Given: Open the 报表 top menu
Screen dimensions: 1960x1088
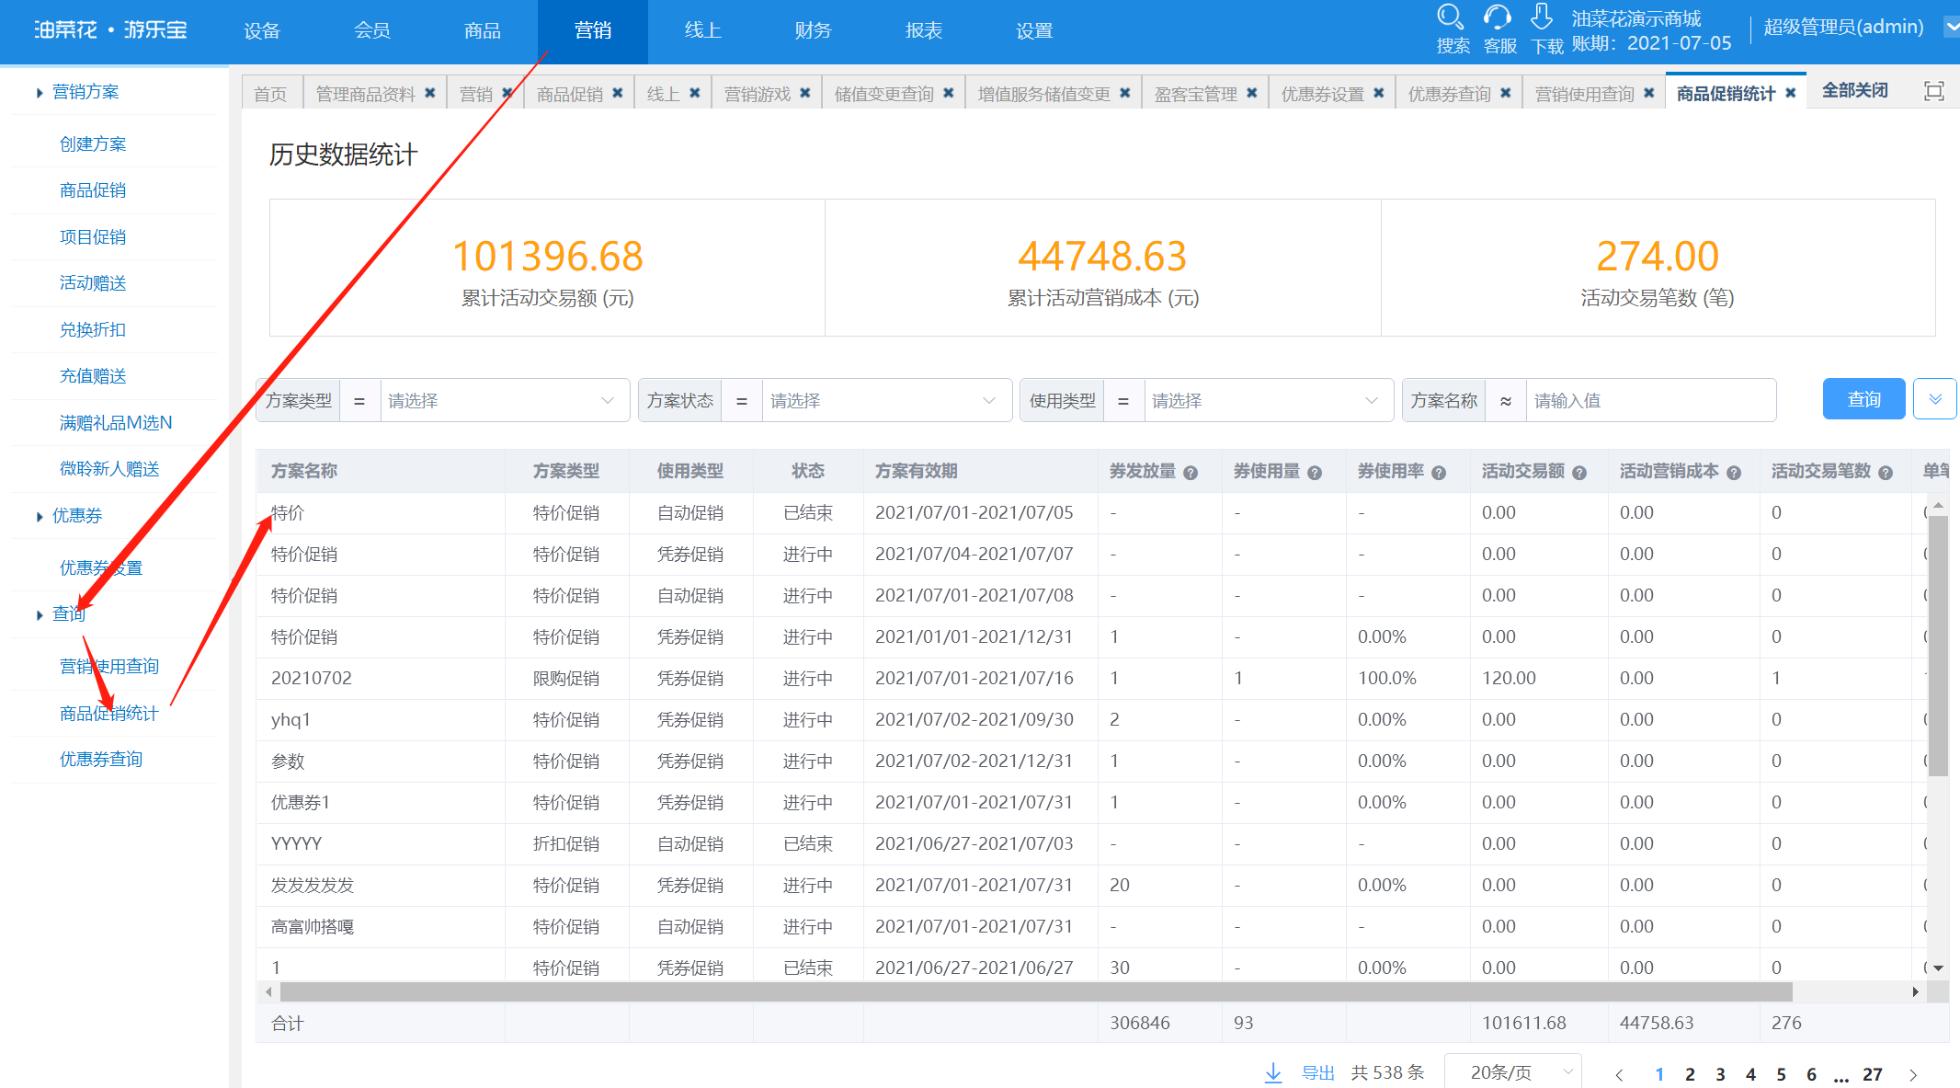Looking at the screenshot, I should pos(924,31).
